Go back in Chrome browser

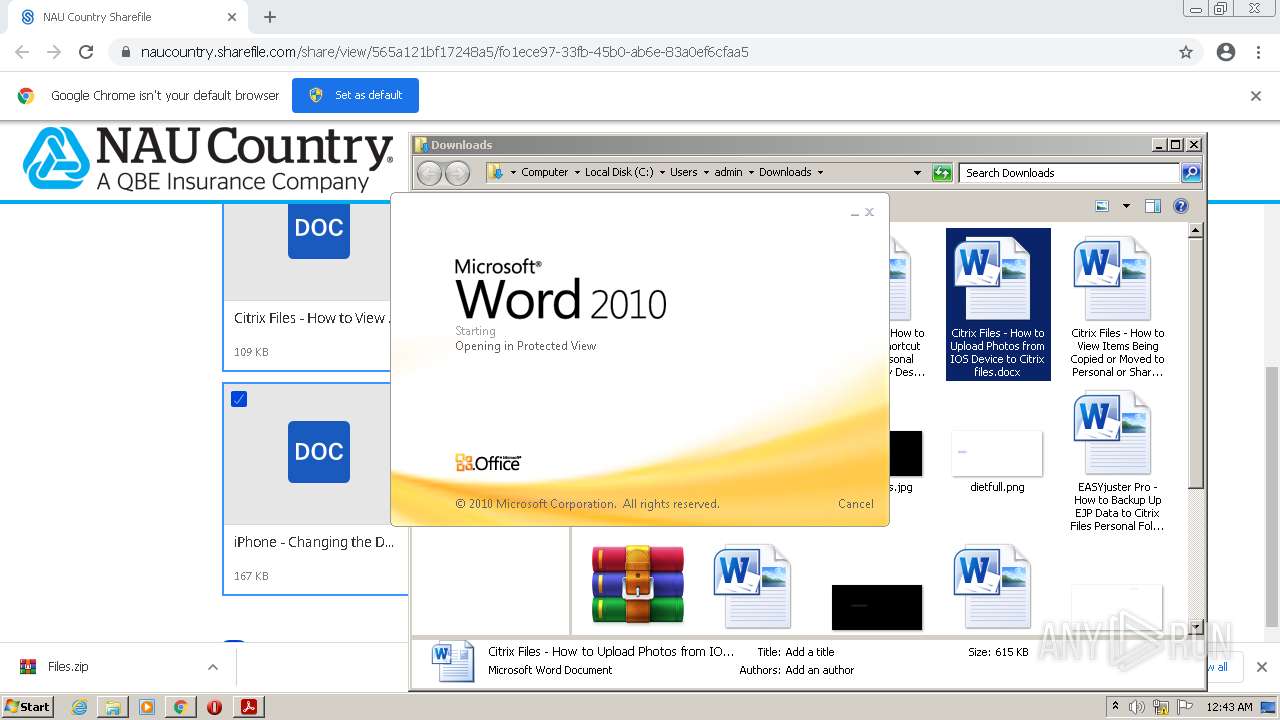(22, 52)
